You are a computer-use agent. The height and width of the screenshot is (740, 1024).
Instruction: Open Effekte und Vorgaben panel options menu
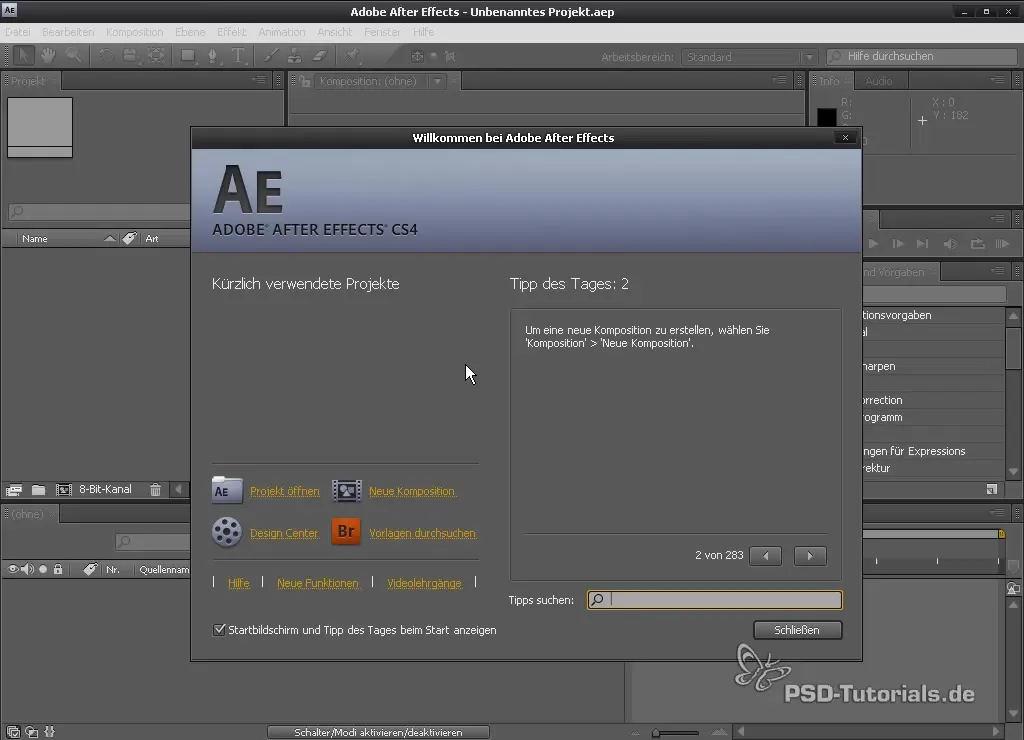pos(997,270)
